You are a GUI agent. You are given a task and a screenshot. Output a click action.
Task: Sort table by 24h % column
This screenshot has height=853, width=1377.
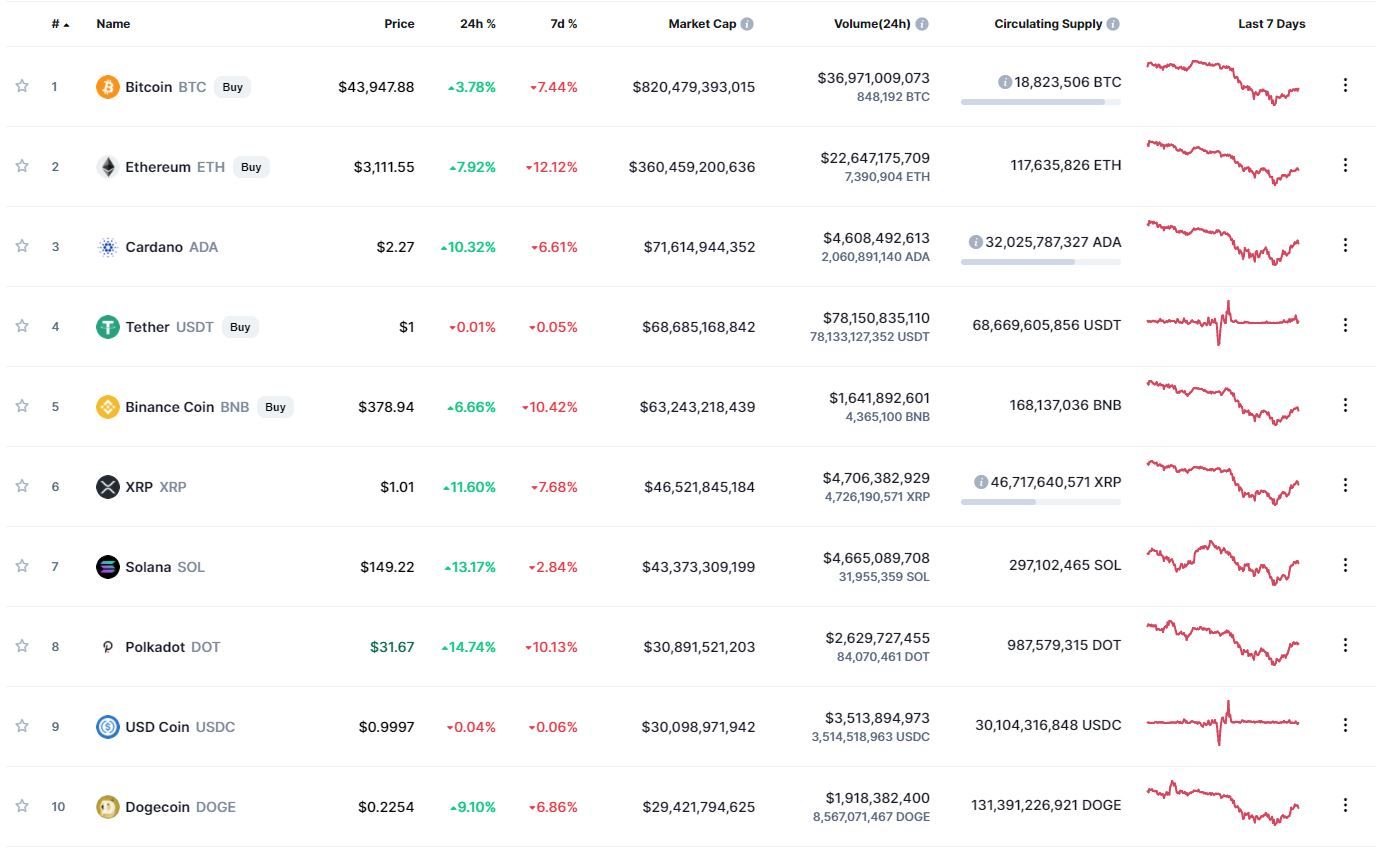(478, 24)
